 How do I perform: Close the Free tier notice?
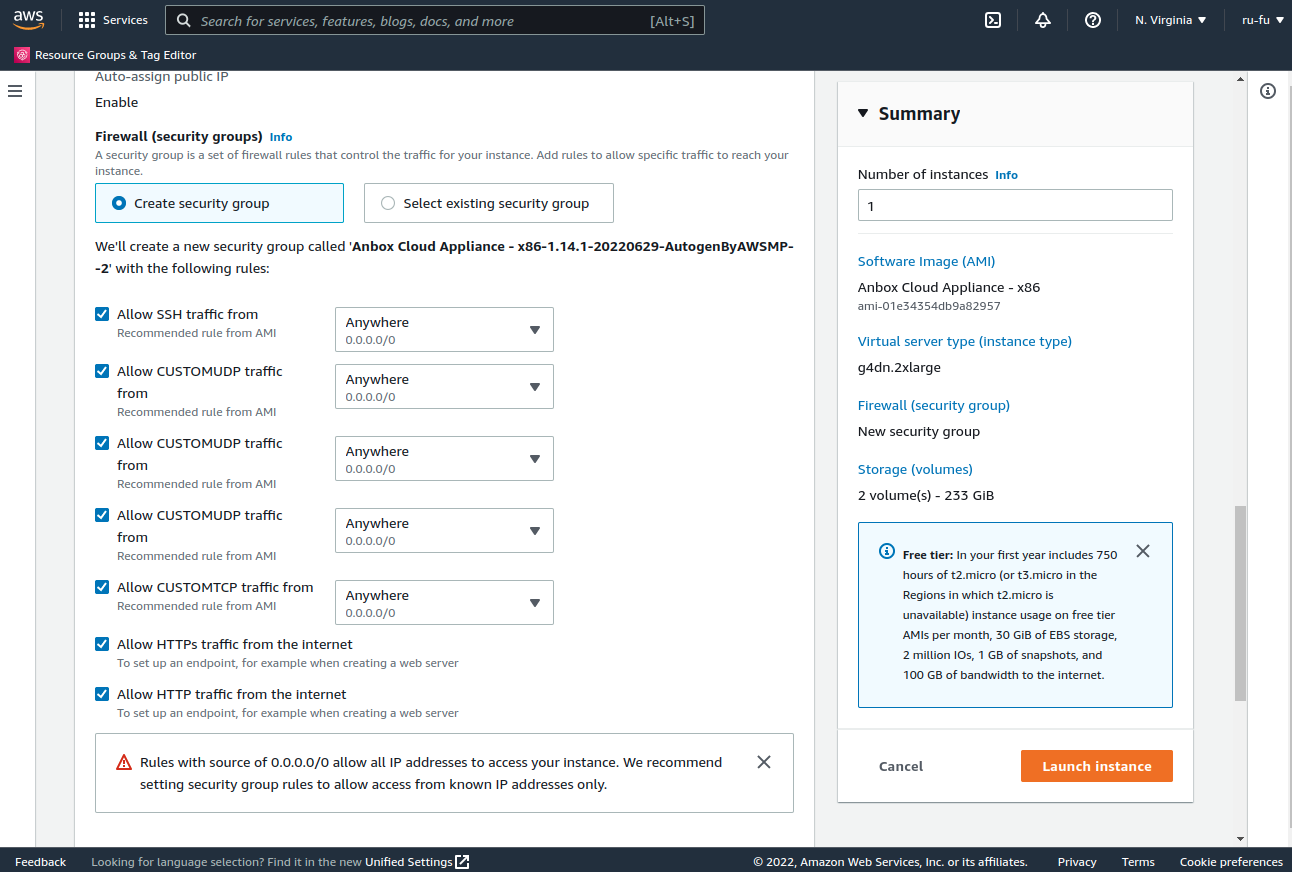coord(1143,551)
